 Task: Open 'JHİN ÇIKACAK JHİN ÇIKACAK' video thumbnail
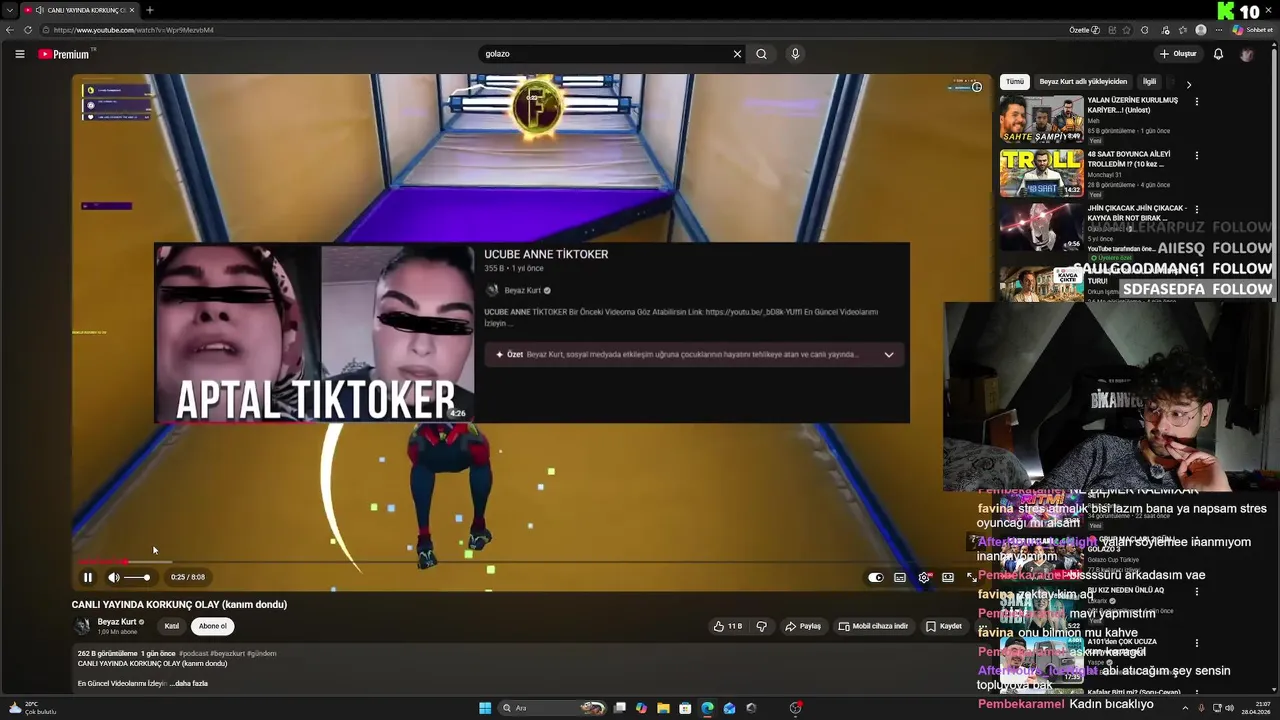[1042, 227]
